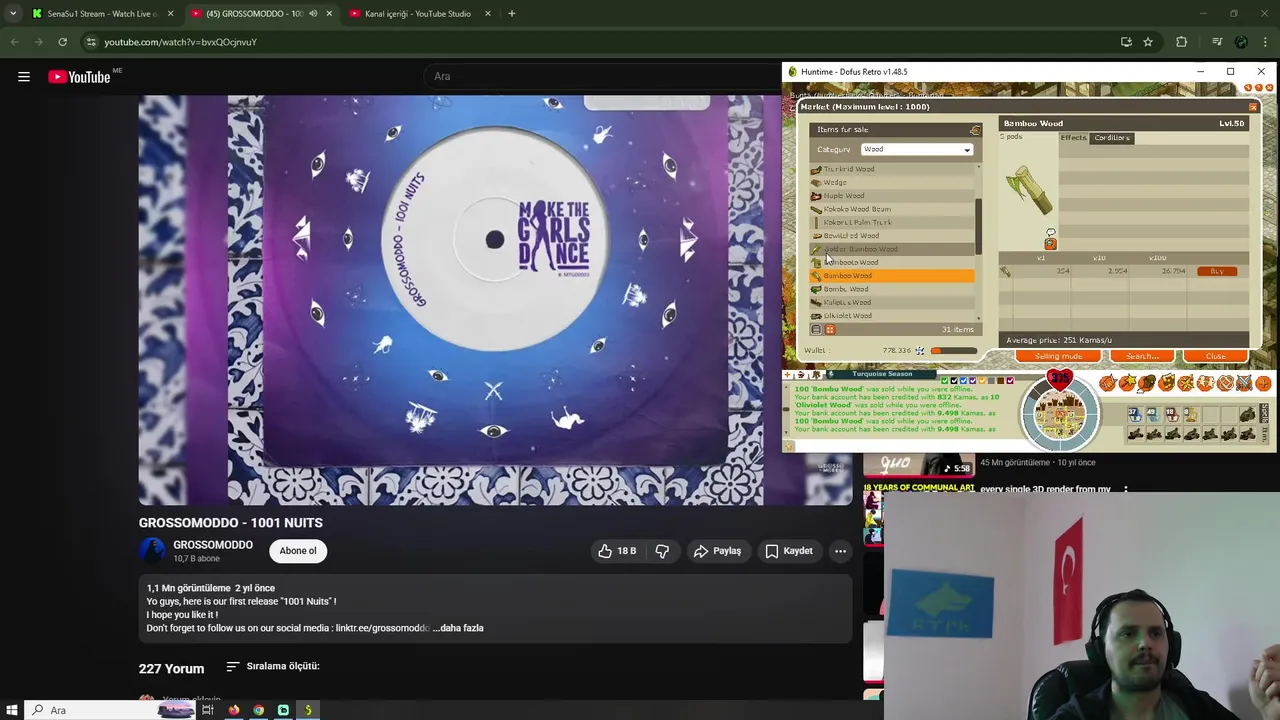
Task: Toggle the yellow chat channel filter checkbox
Action: click(x=982, y=380)
